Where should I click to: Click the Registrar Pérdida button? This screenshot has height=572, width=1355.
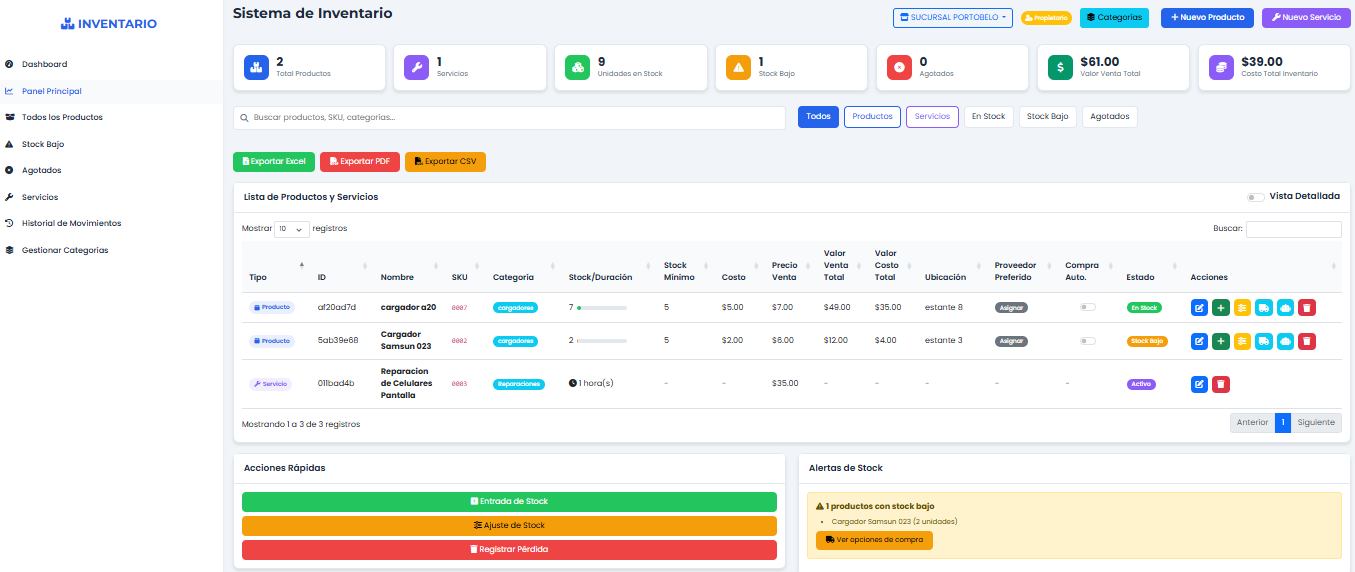(509, 550)
